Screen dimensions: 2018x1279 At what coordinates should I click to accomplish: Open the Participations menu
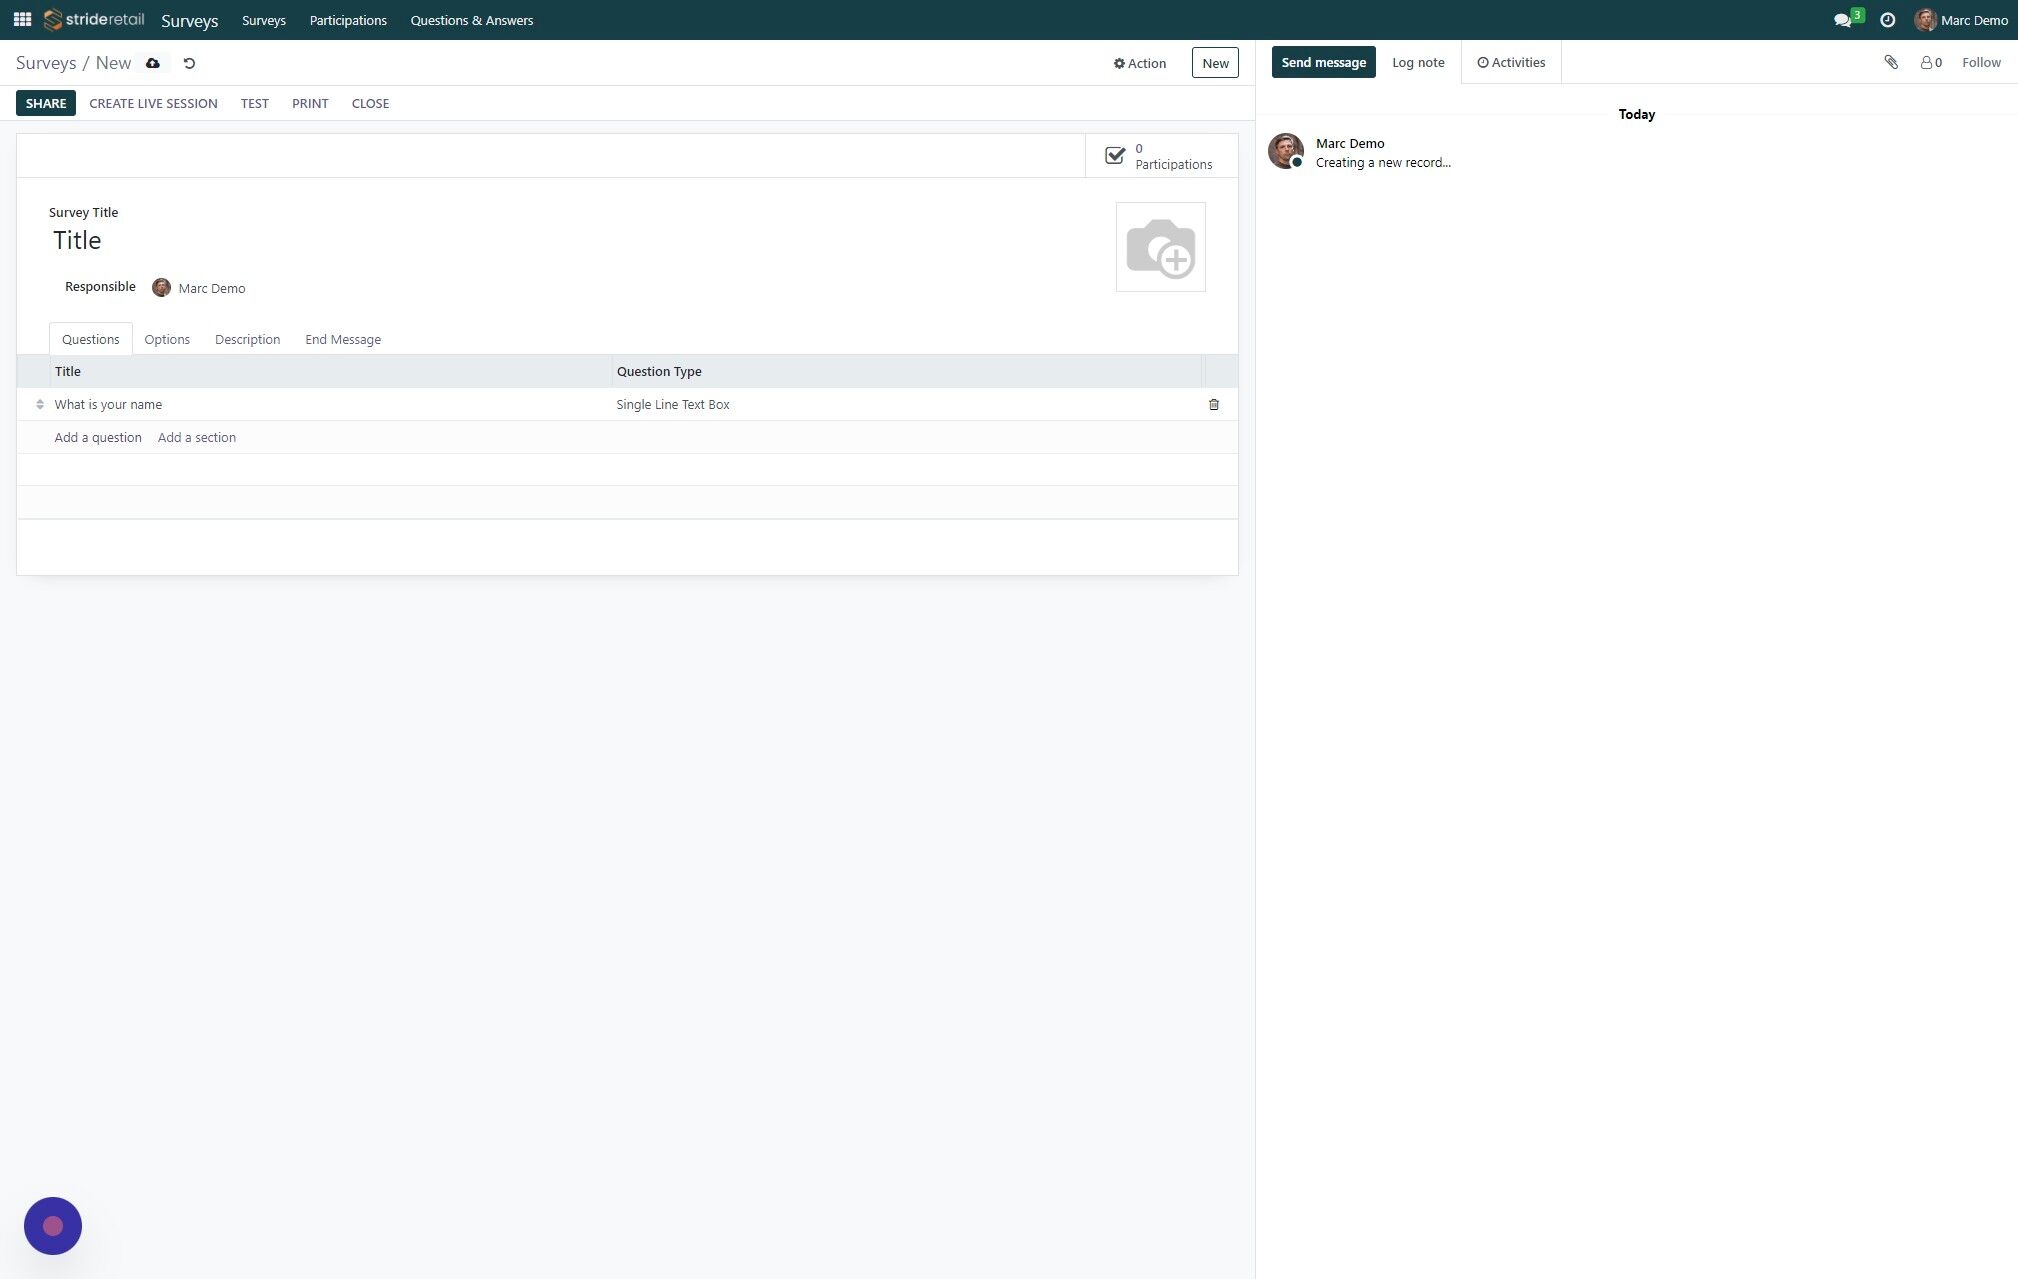tap(348, 20)
